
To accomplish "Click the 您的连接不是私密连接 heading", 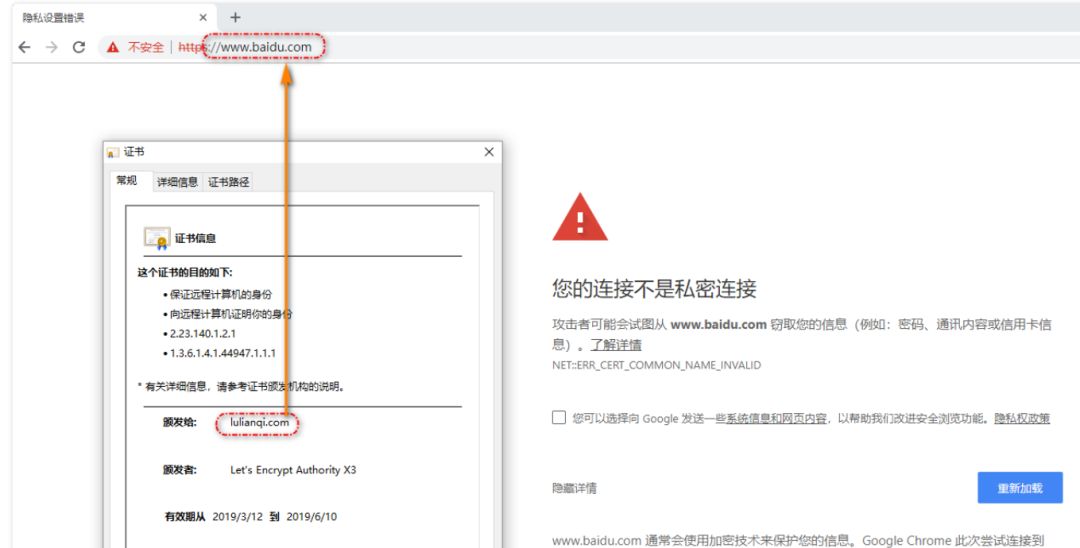I will pyautogui.click(x=654, y=288).
